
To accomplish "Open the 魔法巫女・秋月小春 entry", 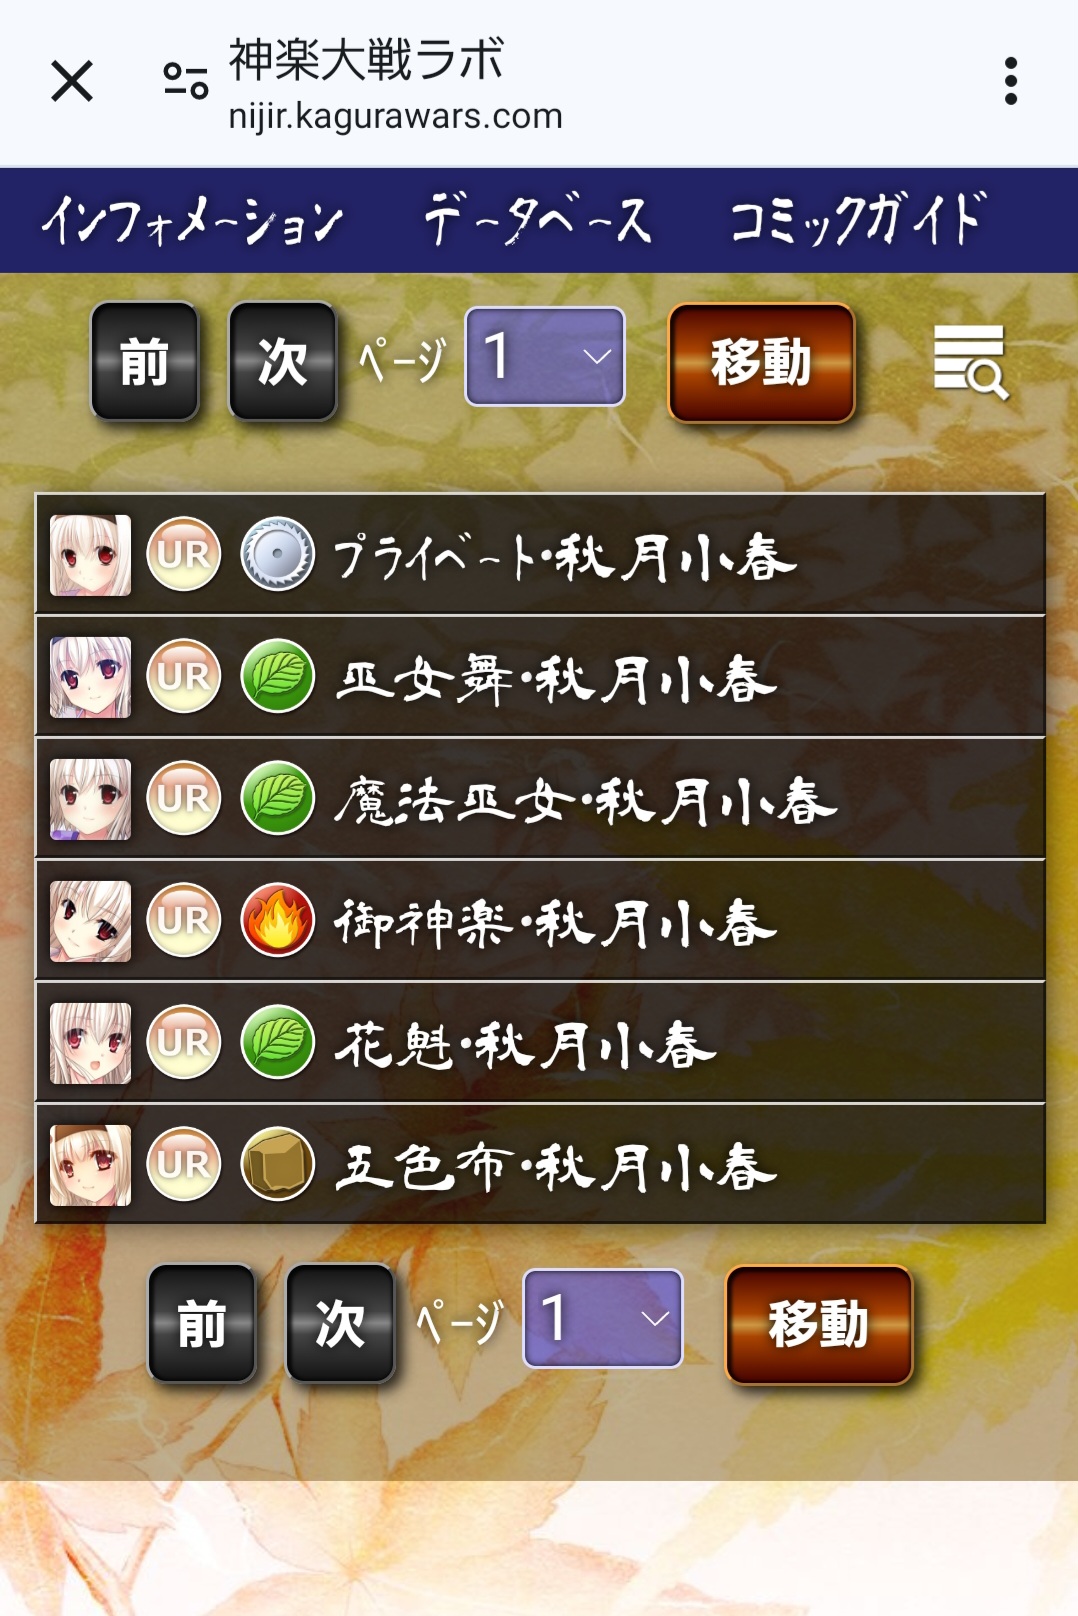I will click(540, 798).
